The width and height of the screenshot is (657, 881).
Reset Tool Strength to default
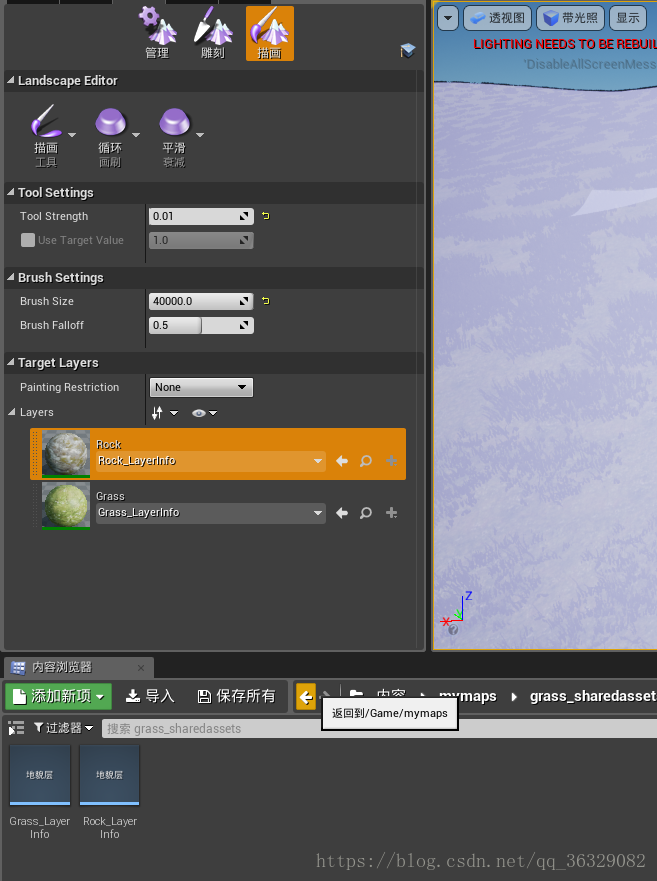[x=266, y=216]
